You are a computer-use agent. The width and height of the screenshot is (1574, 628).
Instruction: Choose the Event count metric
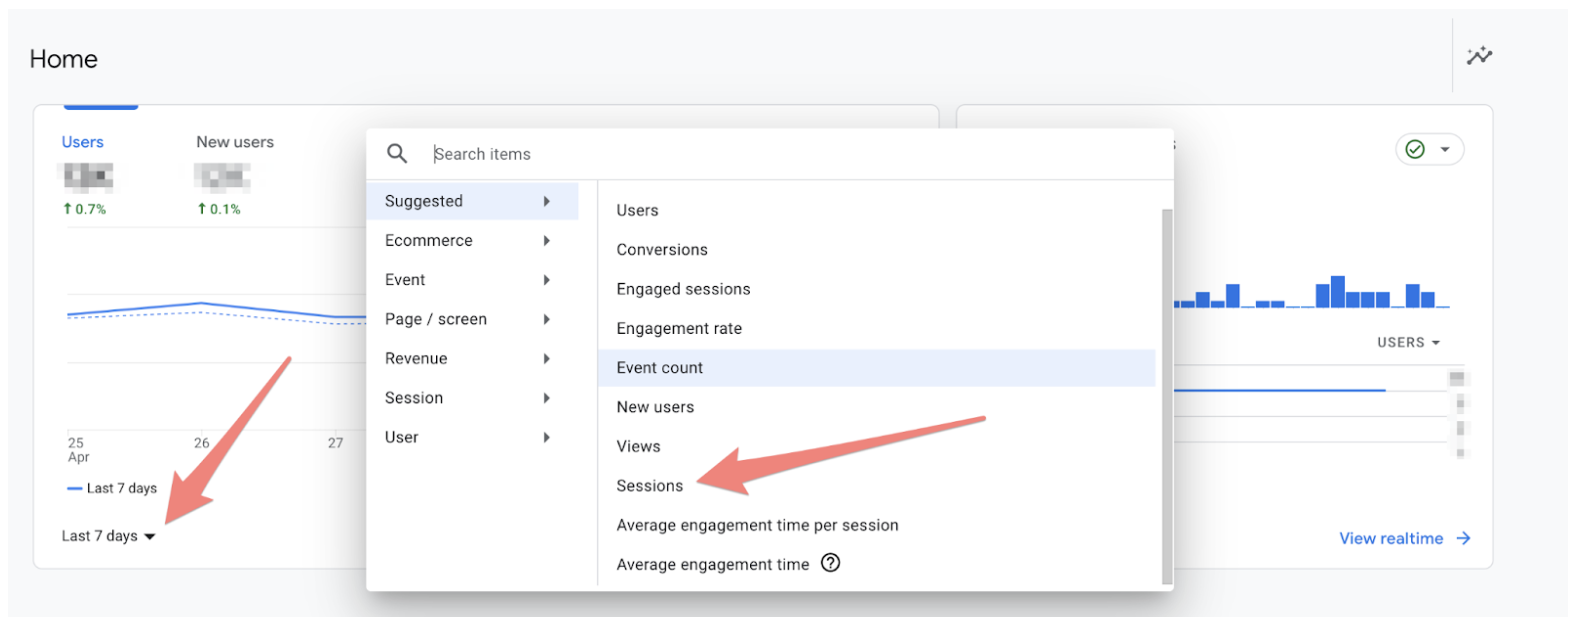coord(660,368)
